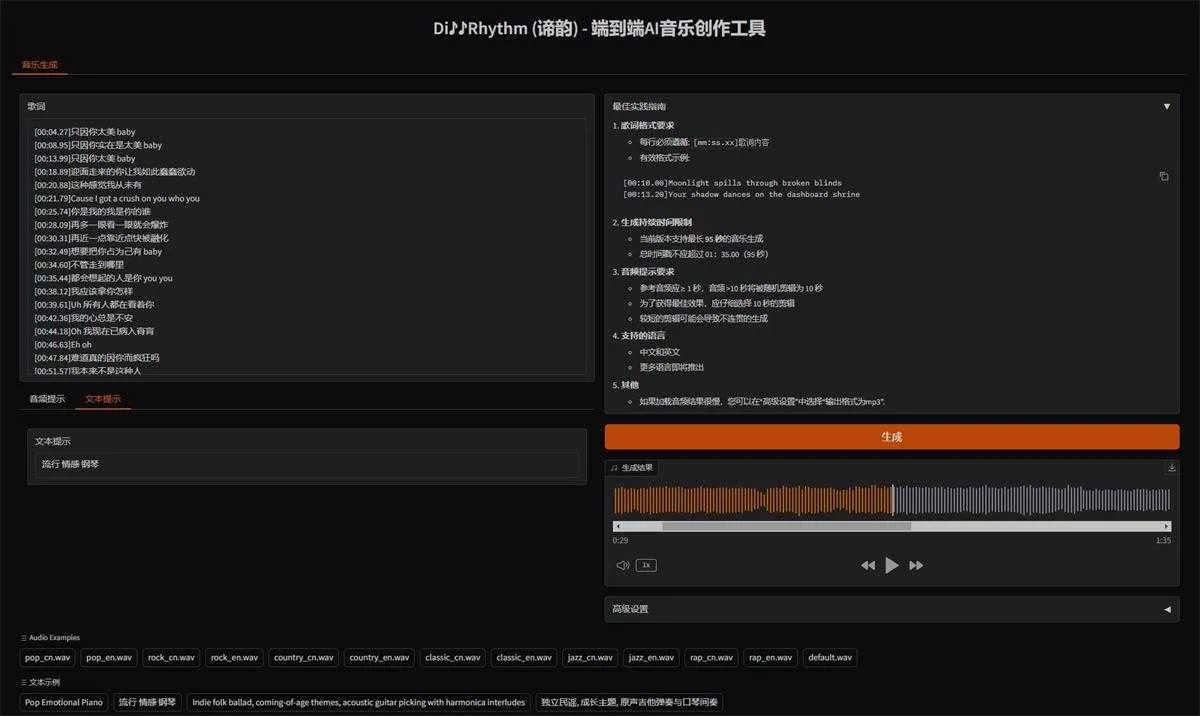The width and height of the screenshot is (1200, 716).
Task: Open the music generation tab
Action: (40, 65)
